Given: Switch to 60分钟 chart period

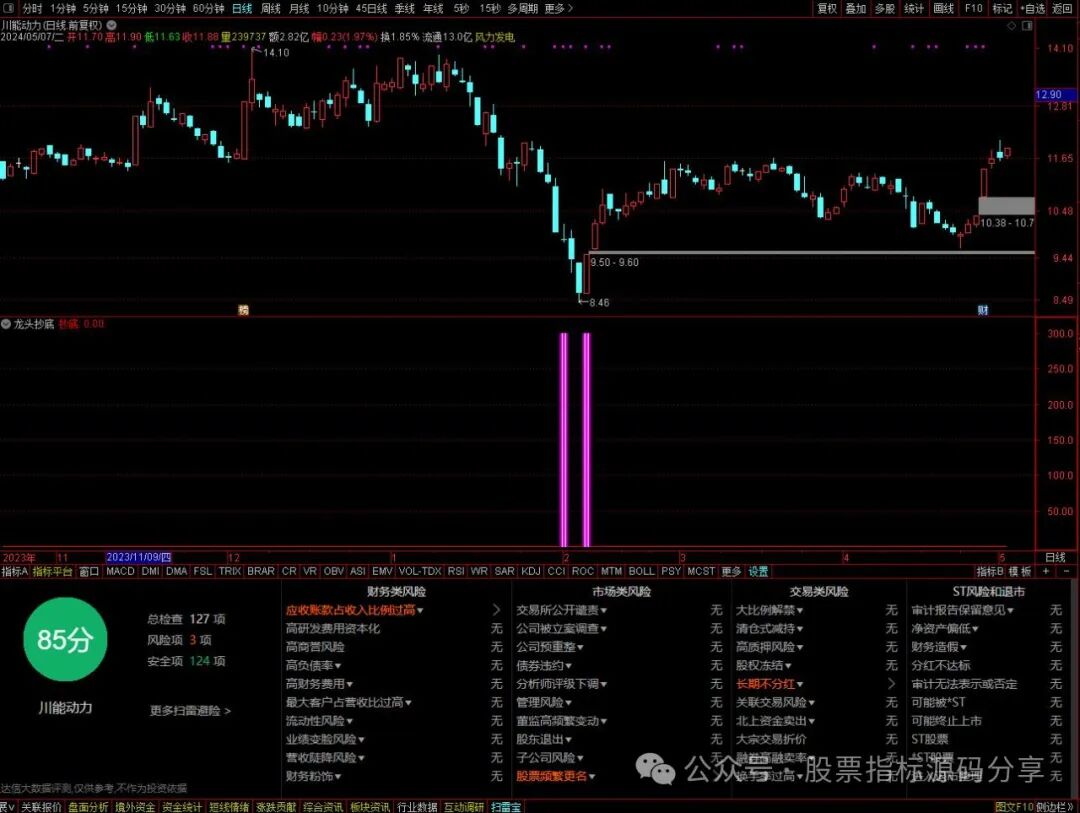Looking at the screenshot, I should [209, 8].
